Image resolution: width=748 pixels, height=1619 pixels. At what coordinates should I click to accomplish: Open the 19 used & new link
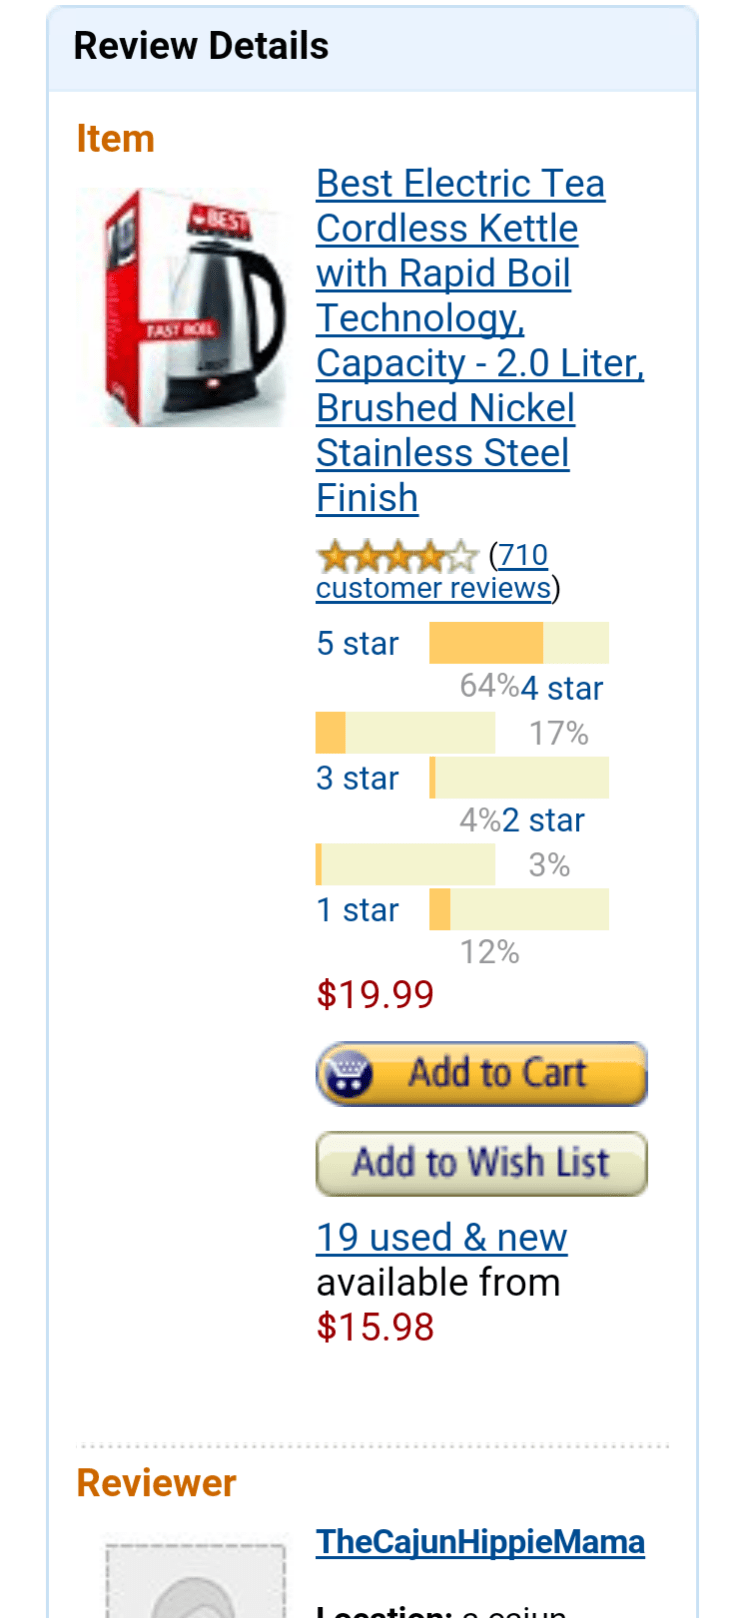(x=441, y=1237)
